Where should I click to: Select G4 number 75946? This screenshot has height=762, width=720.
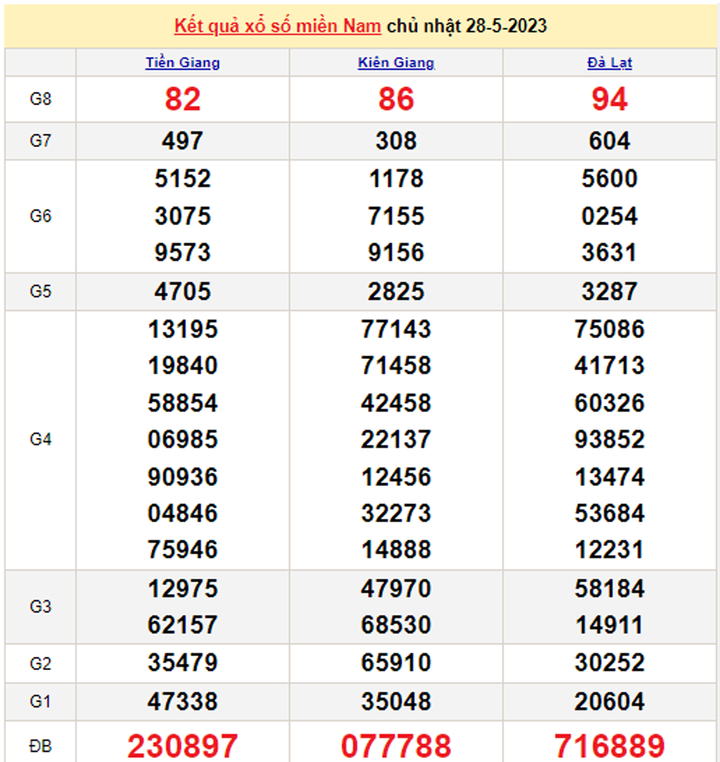tap(183, 550)
